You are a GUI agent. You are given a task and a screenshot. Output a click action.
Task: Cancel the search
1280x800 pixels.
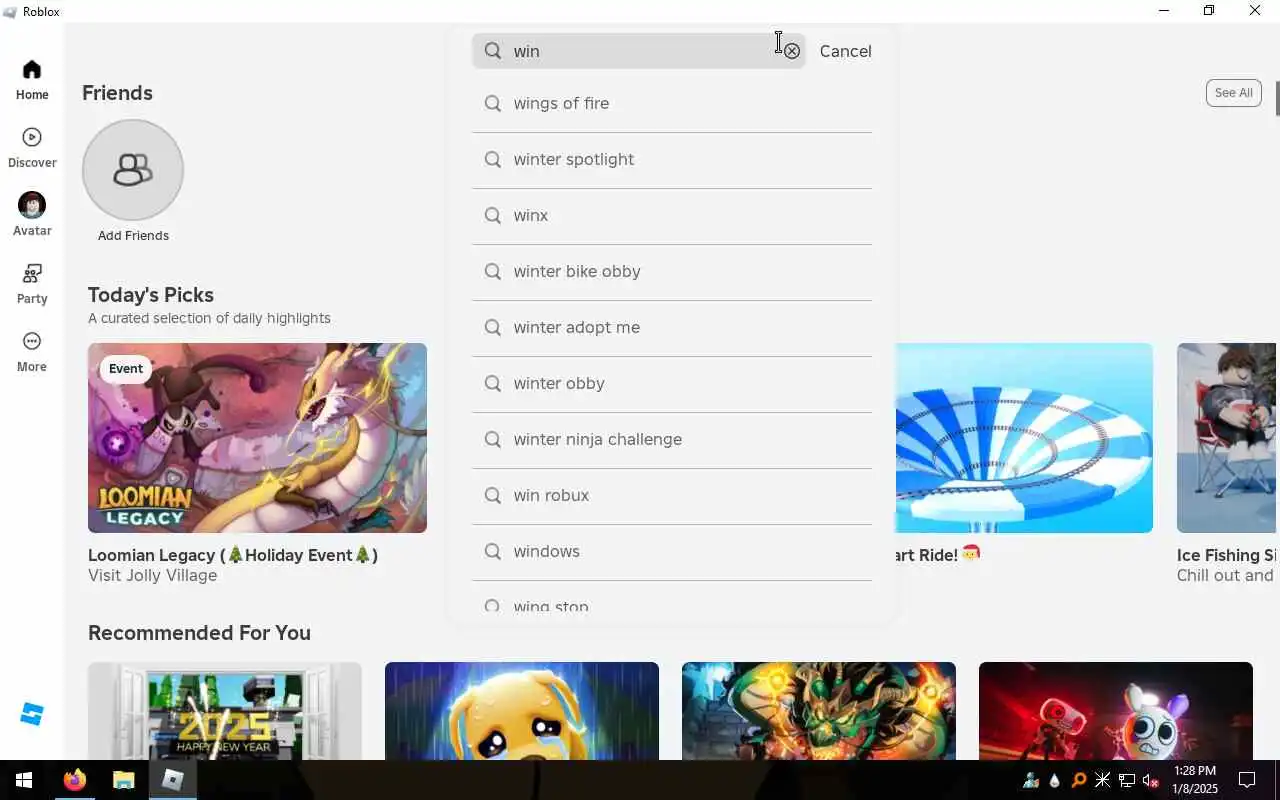845,51
